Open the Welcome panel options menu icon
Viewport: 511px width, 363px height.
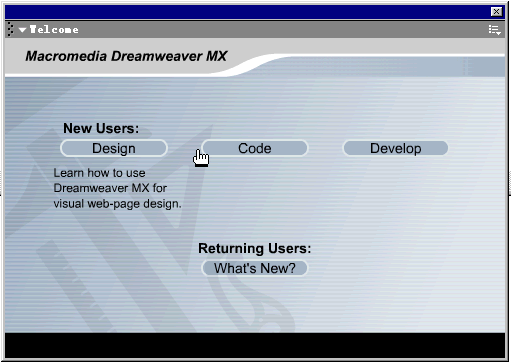click(x=494, y=30)
